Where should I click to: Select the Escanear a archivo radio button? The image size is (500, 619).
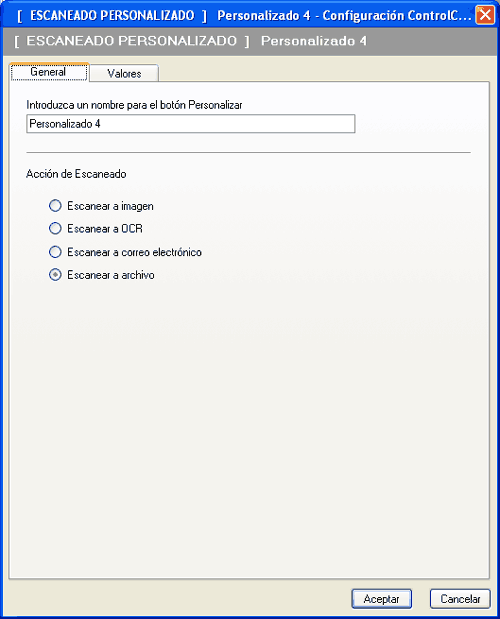(55, 275)
